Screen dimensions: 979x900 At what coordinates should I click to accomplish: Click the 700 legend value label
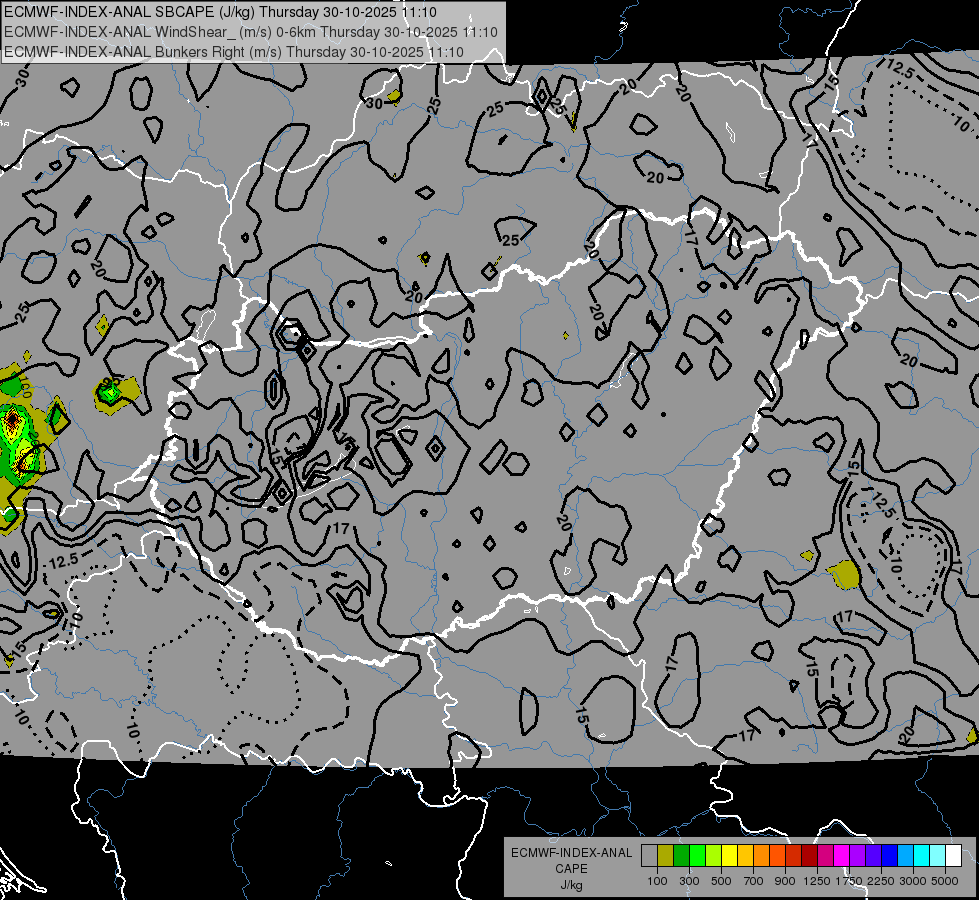pyautogui.click(x=753, y=881)
